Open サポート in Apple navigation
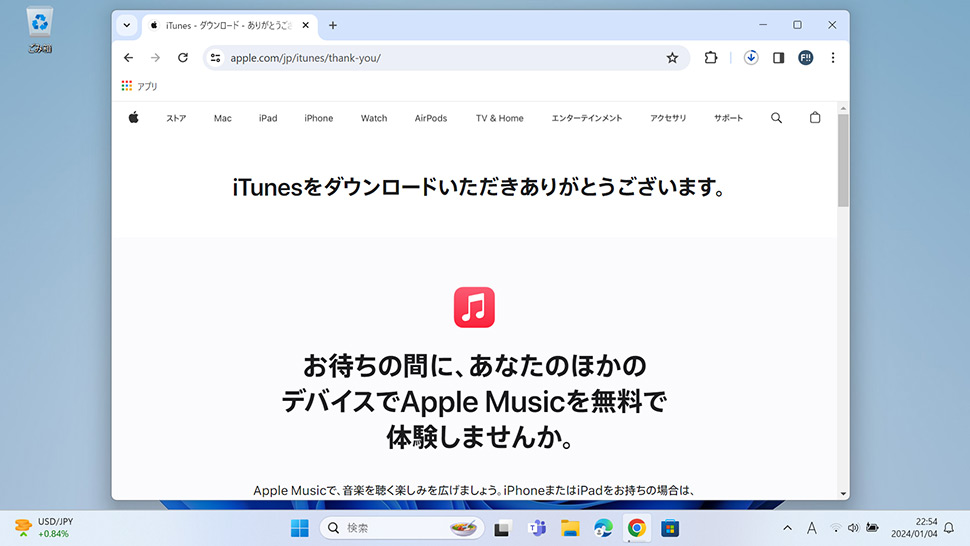Viewport: 970px width, 546px height. pos(728,118)
